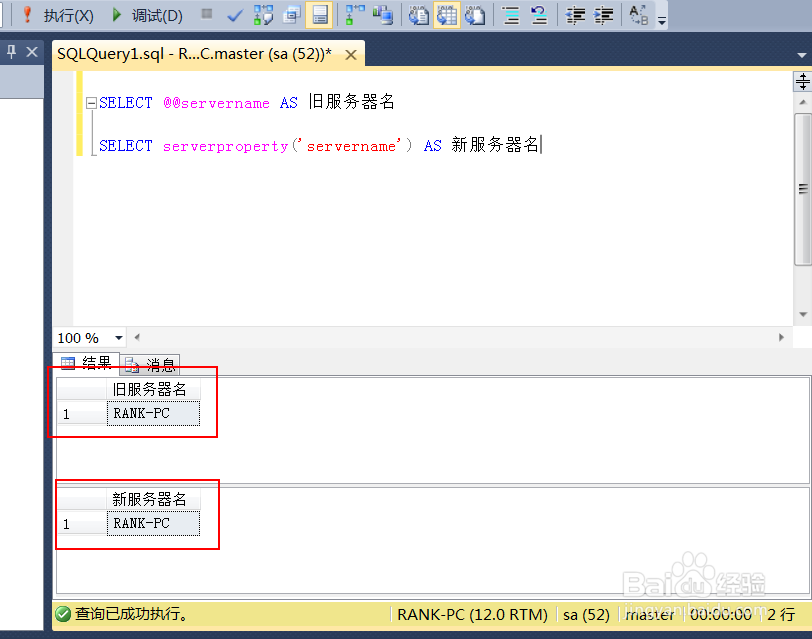Image resolution: width=812 pixels, height=639 pixels.
Task: Click the horizontal scrollbar left arrow
Action: 137,338
